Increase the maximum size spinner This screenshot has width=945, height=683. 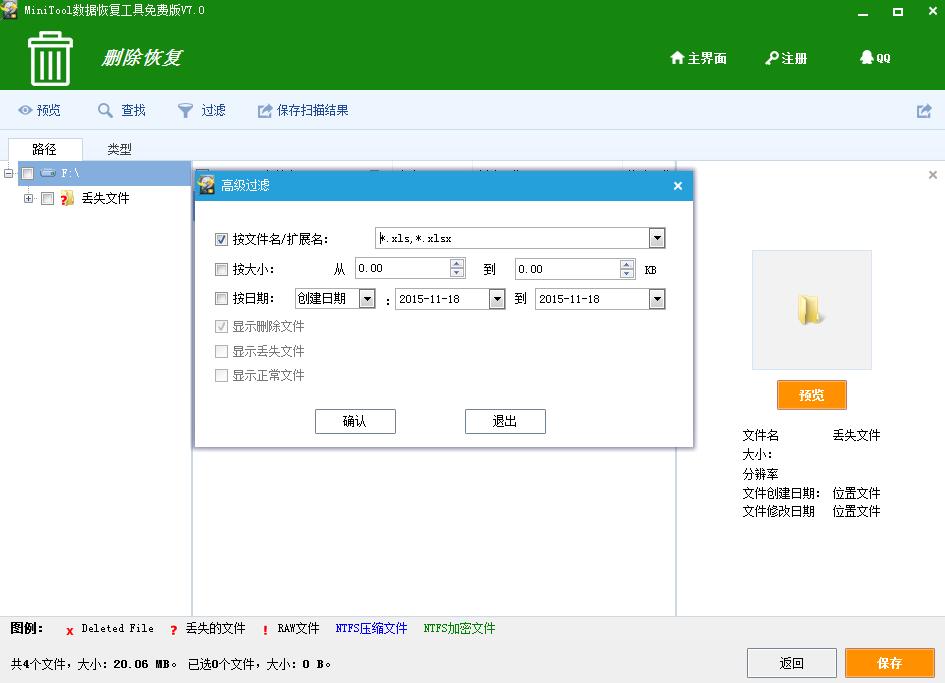click(x=627, y=263)
